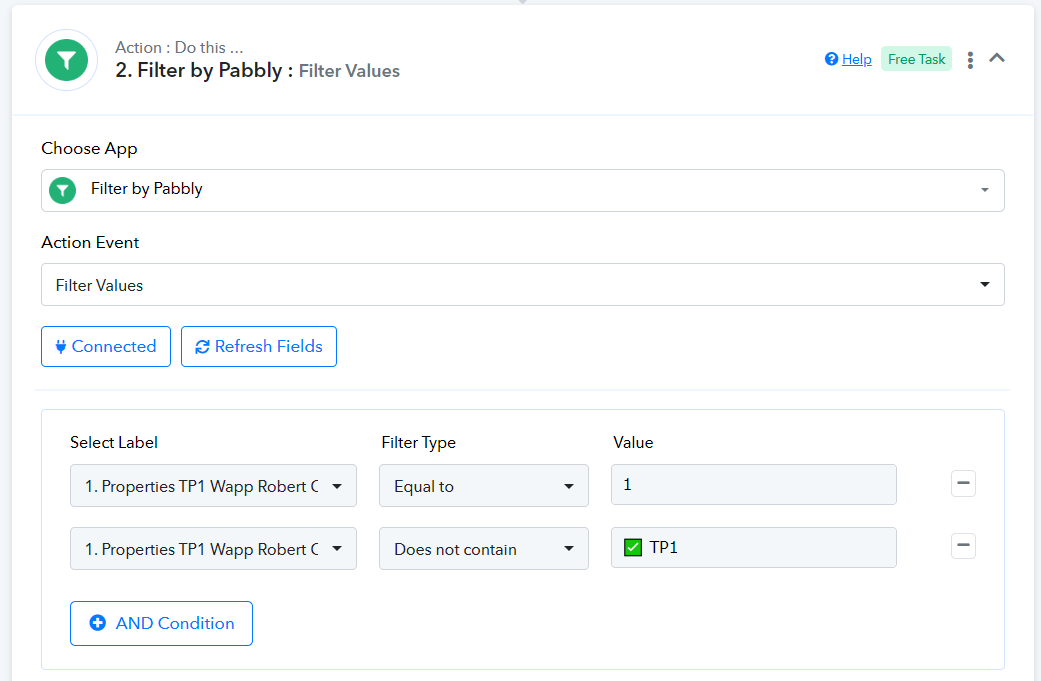Open the Choose App dropdown
Image resolution: width=1041 pixels, height=681 pixels.
pyautogui.click(x=522, y=190)
